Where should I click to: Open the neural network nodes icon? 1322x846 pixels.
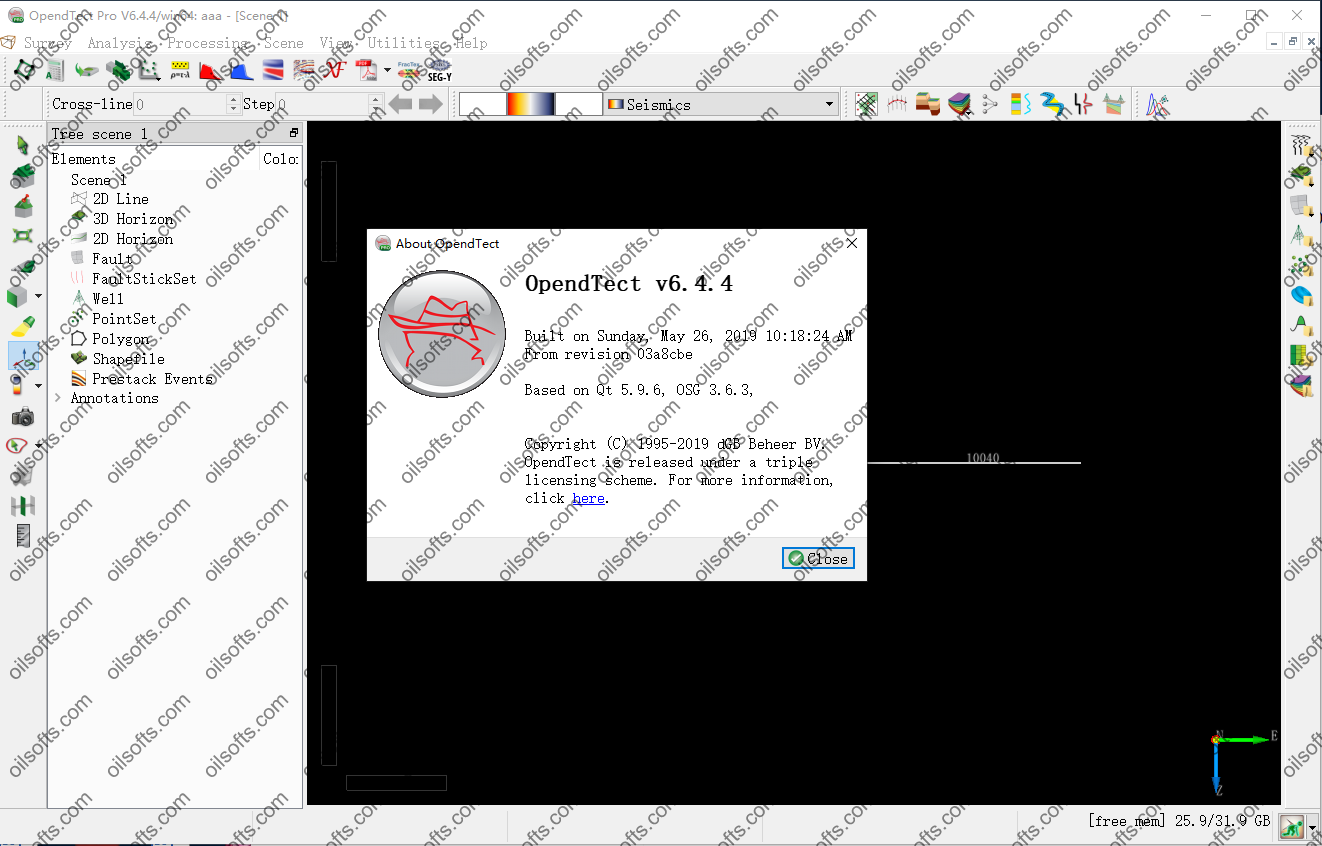point(990,104)
